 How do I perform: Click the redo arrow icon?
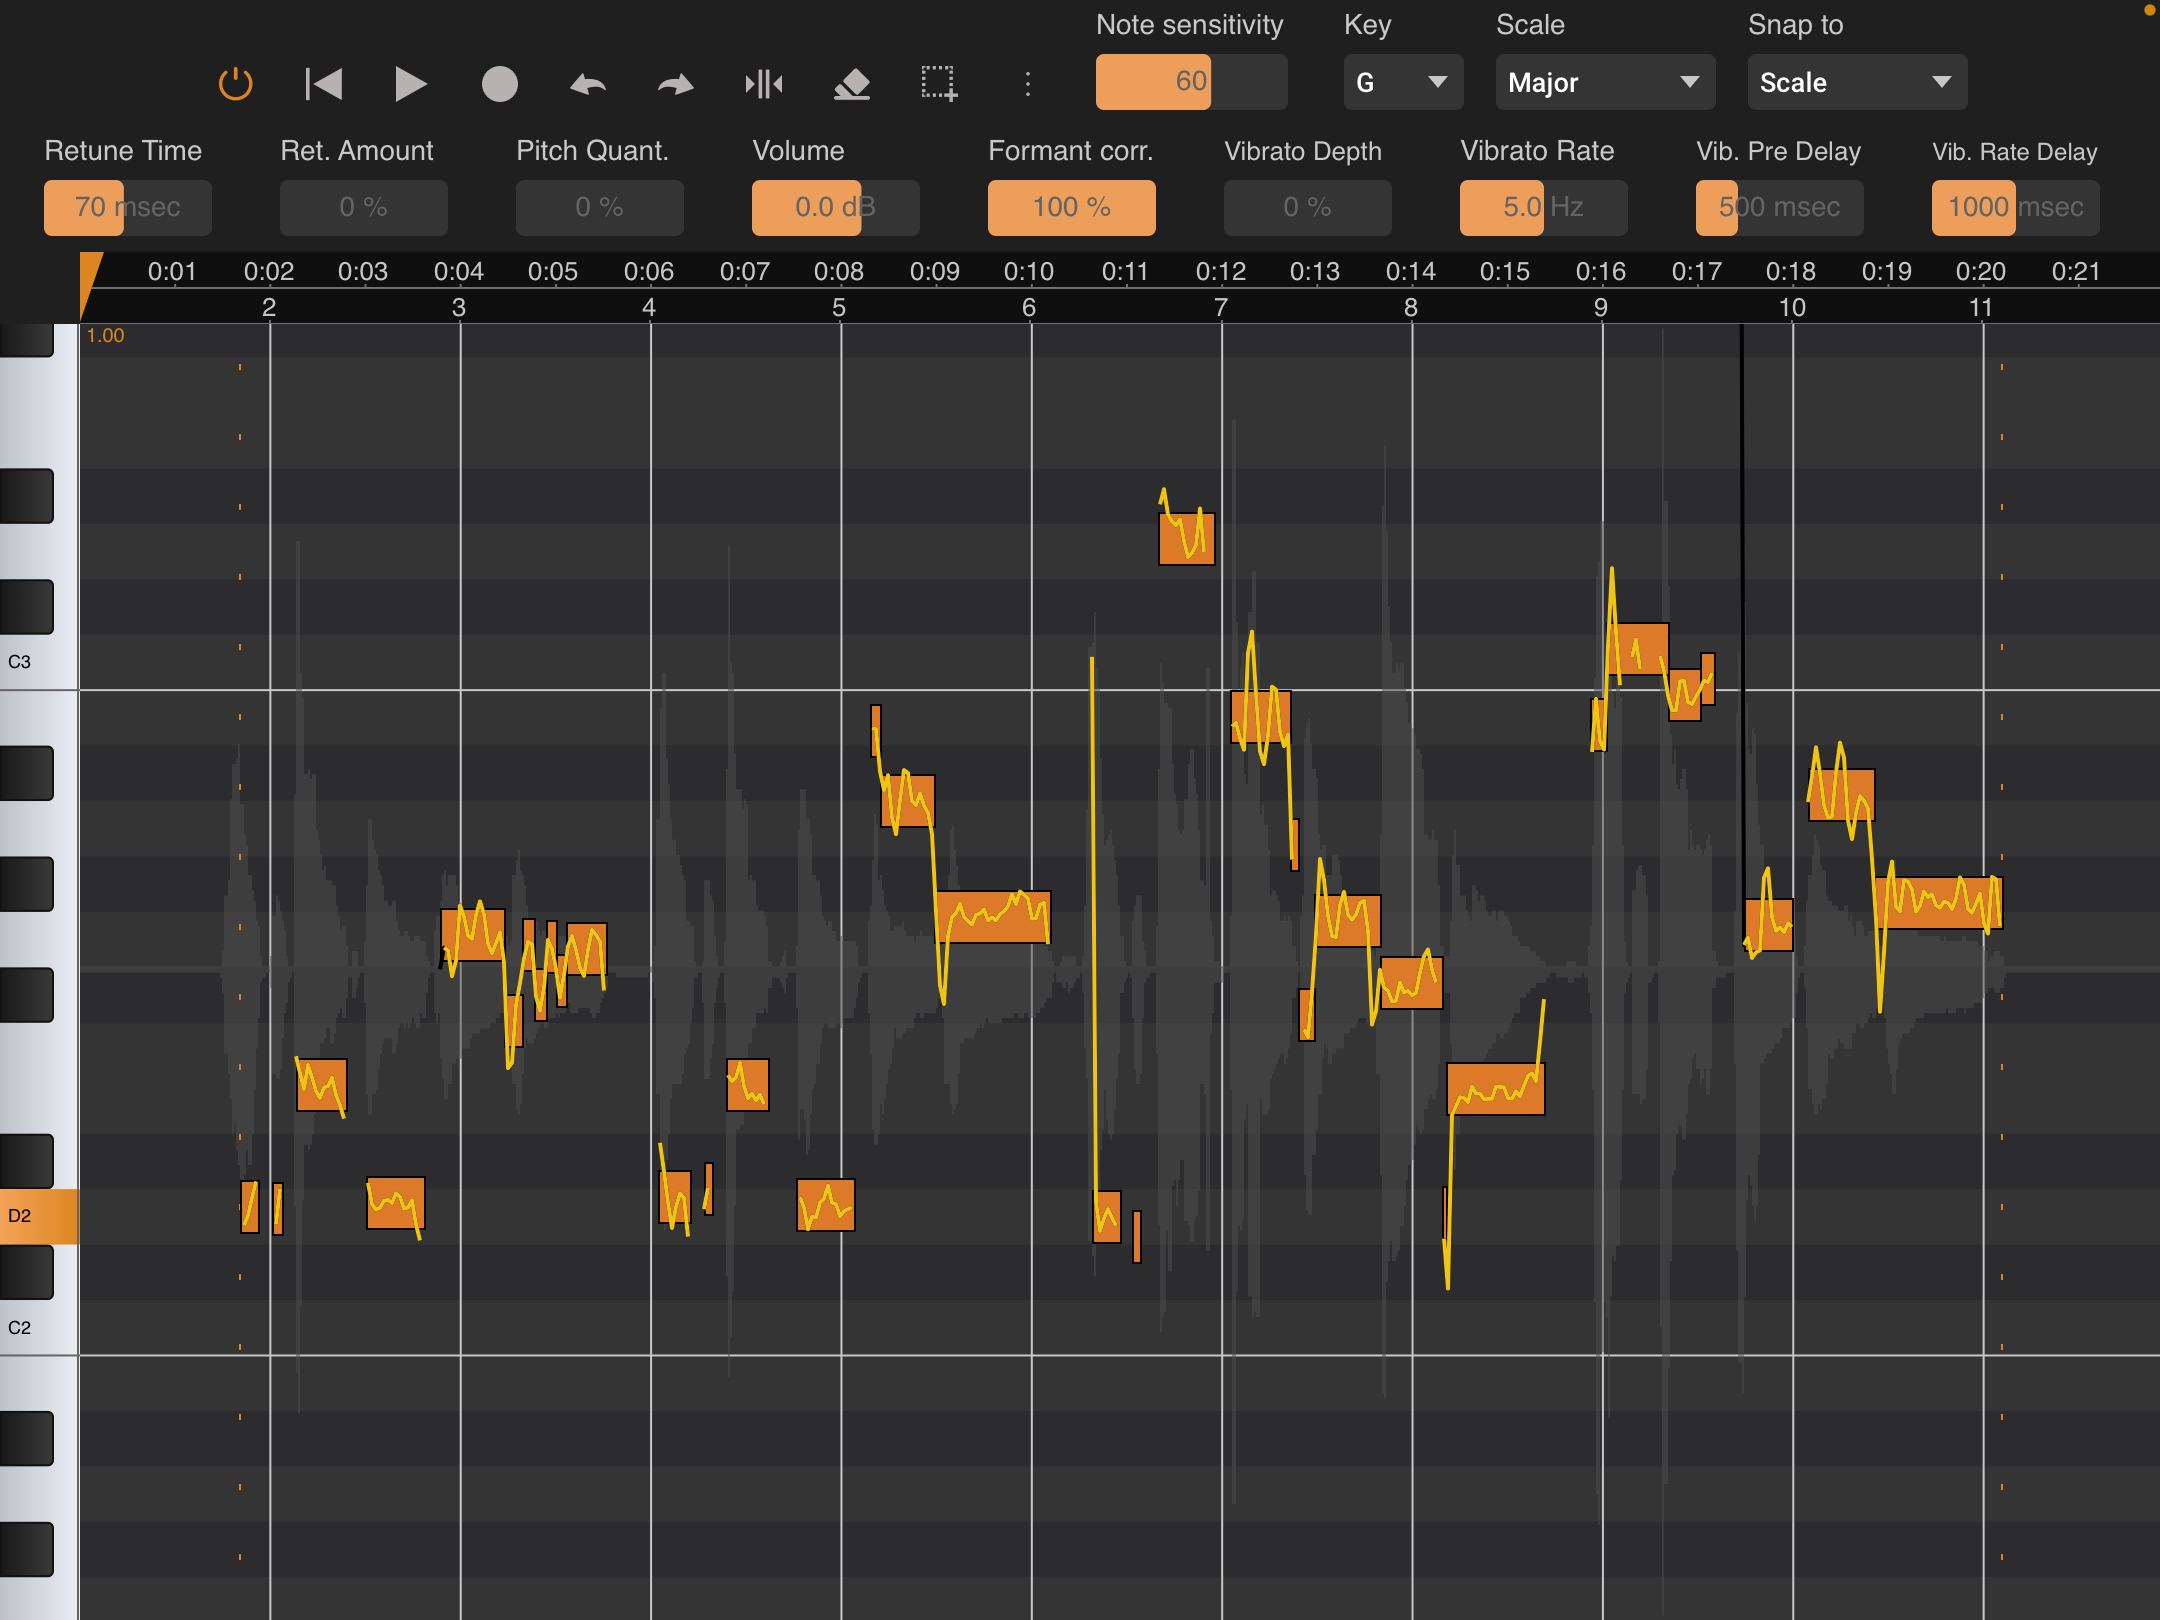pos(676,84)
